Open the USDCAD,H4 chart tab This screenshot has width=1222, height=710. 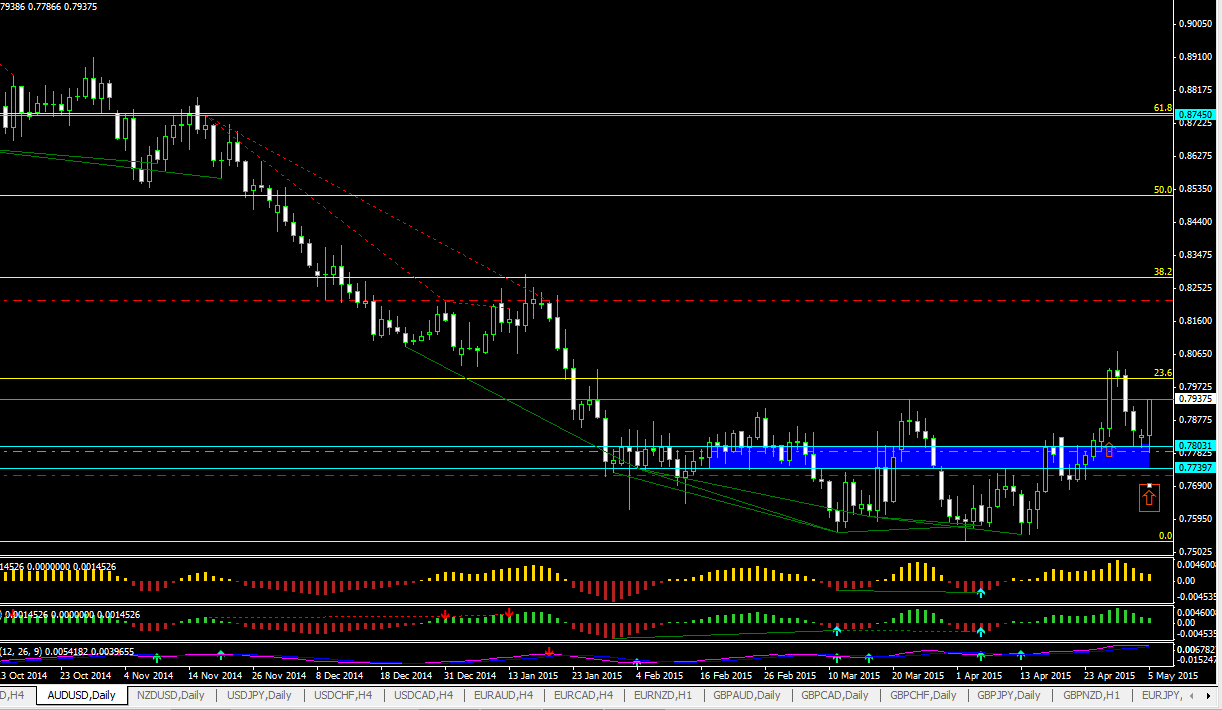(424, 695)
